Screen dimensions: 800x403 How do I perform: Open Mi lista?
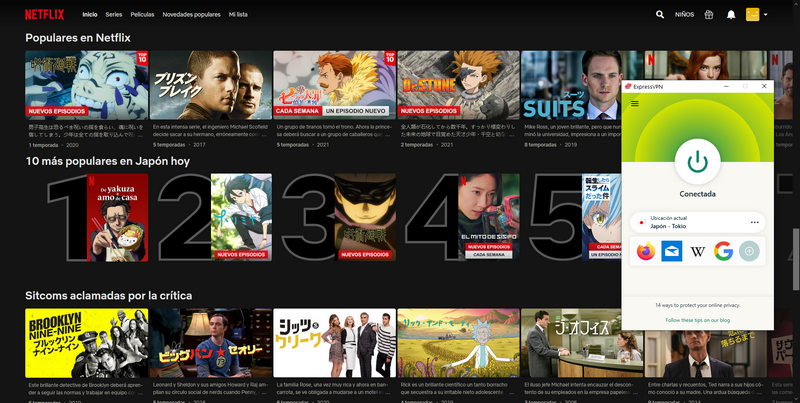(x=238, y=15)
